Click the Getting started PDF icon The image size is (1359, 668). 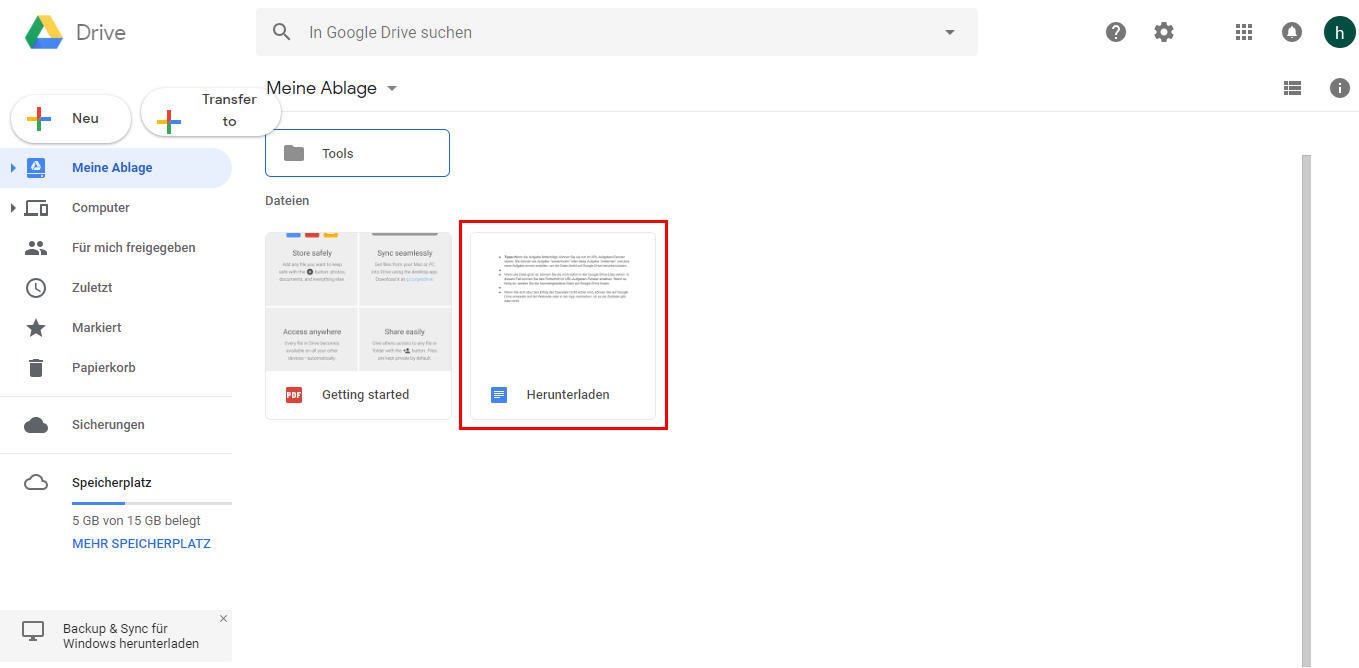(x=294, y=395)
